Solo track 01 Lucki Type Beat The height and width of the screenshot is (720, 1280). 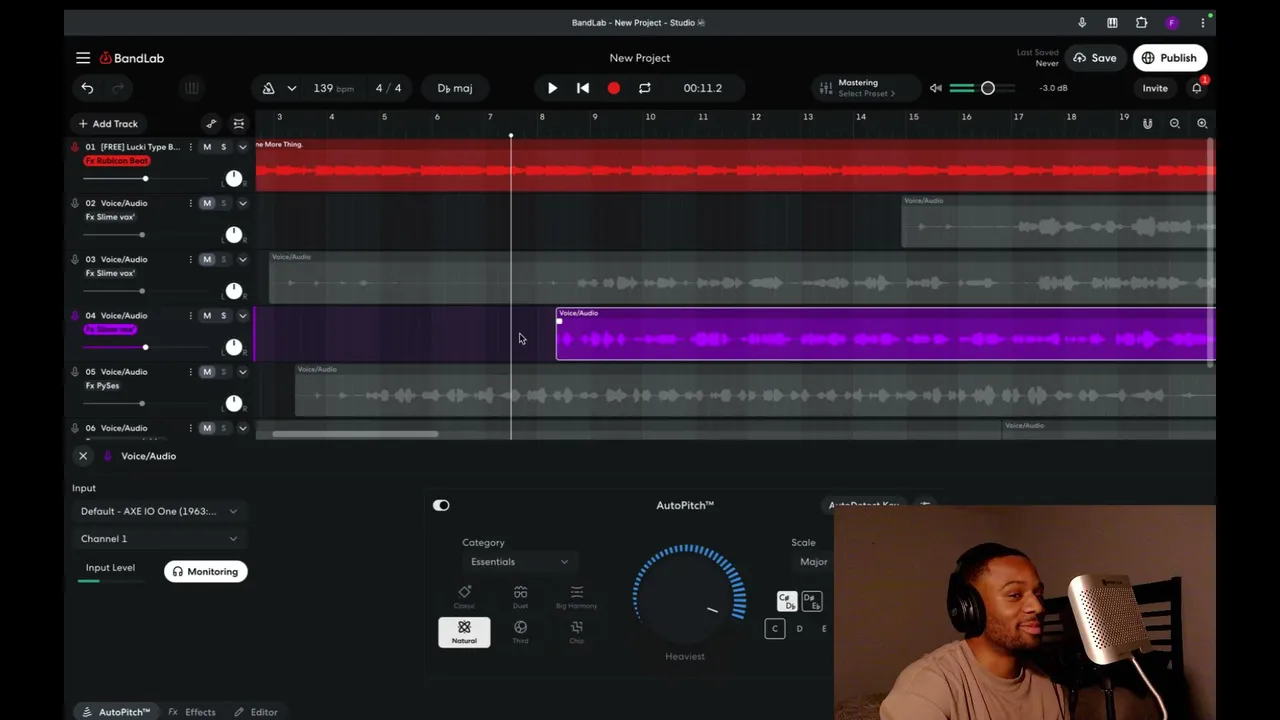(x=223, y=147)
